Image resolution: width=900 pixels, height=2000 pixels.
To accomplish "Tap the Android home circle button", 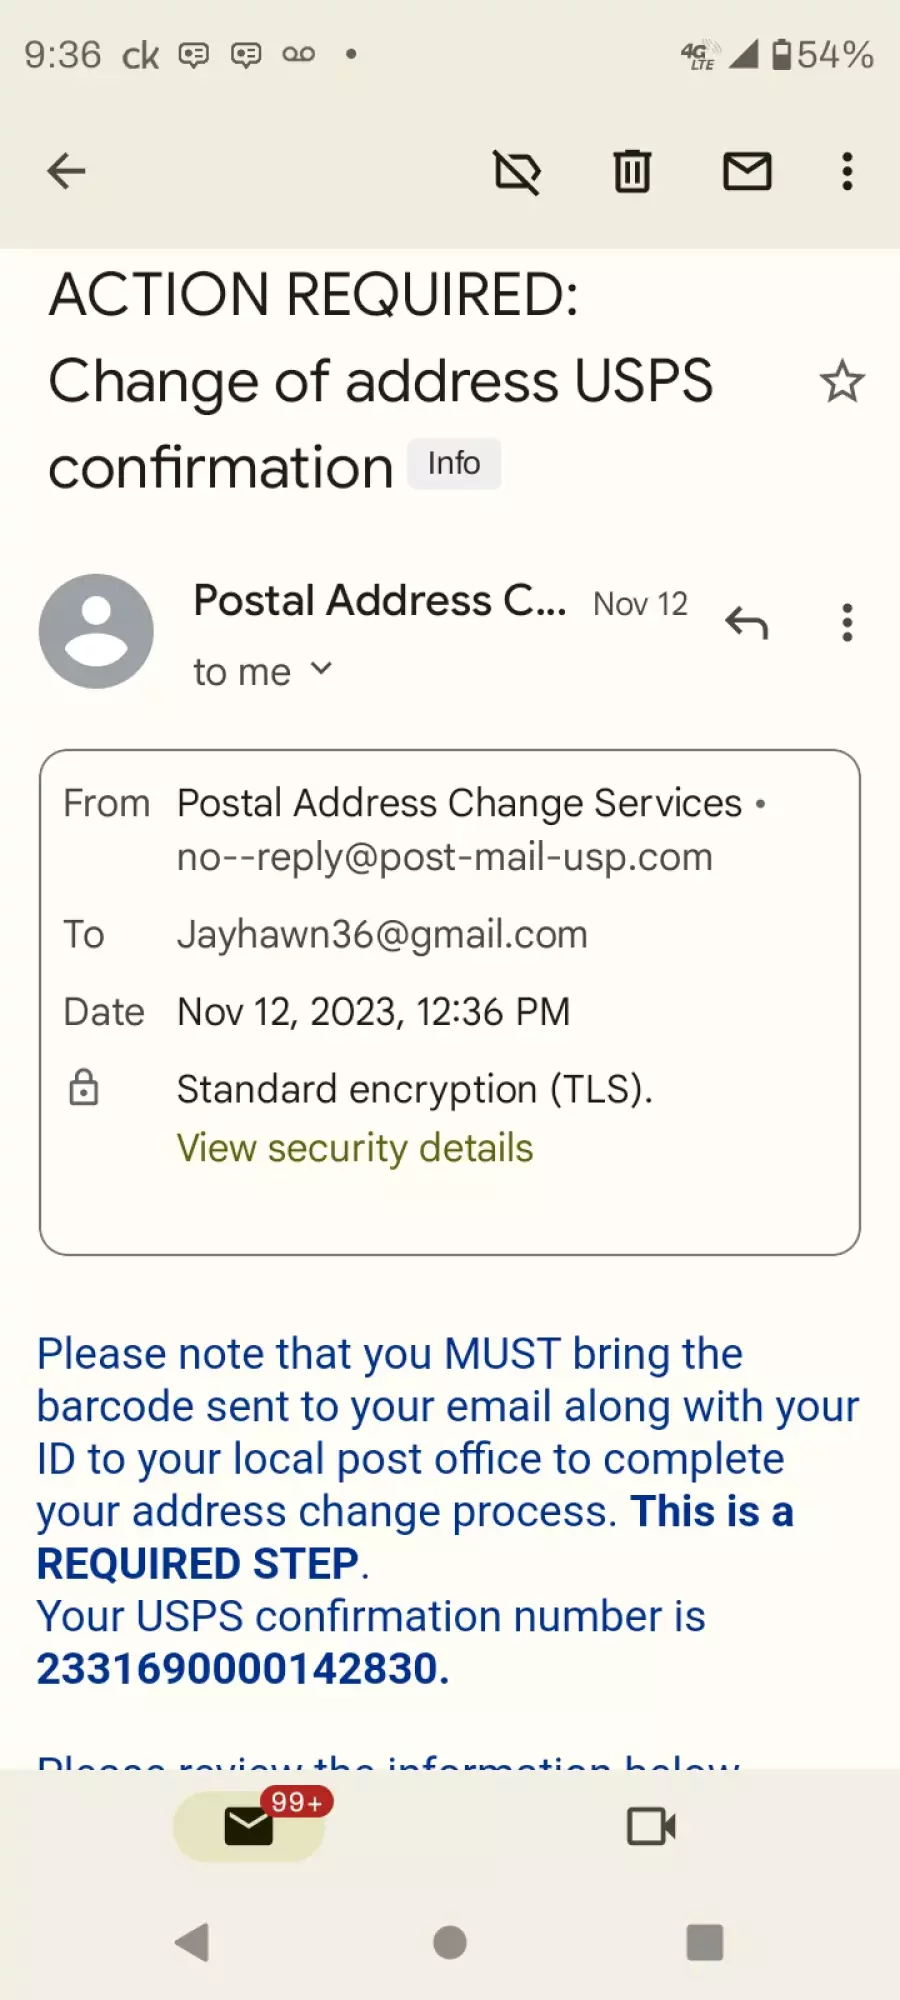I will click(x=450, y=1942).
